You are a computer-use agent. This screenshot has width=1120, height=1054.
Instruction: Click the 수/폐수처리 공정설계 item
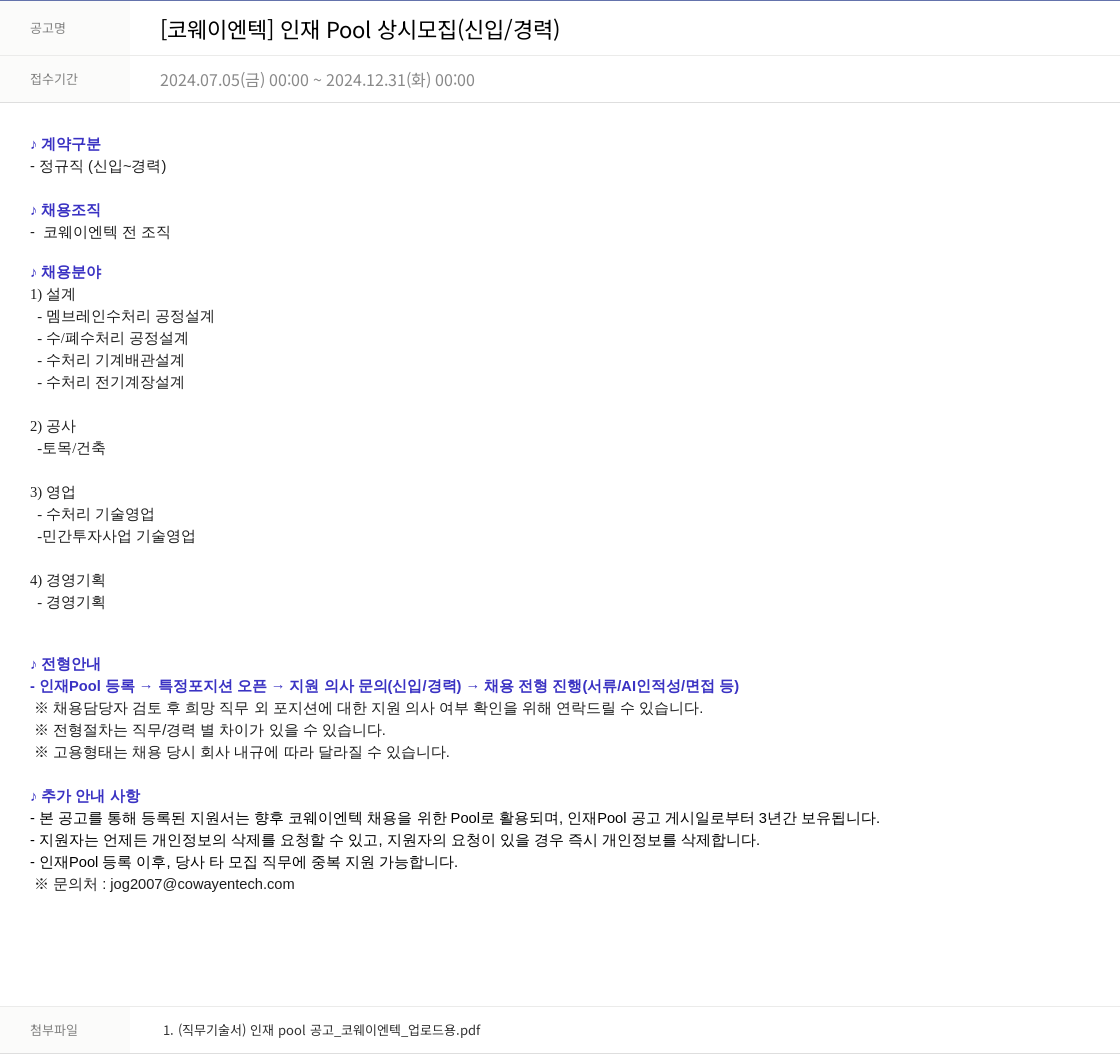click(113, 338)
